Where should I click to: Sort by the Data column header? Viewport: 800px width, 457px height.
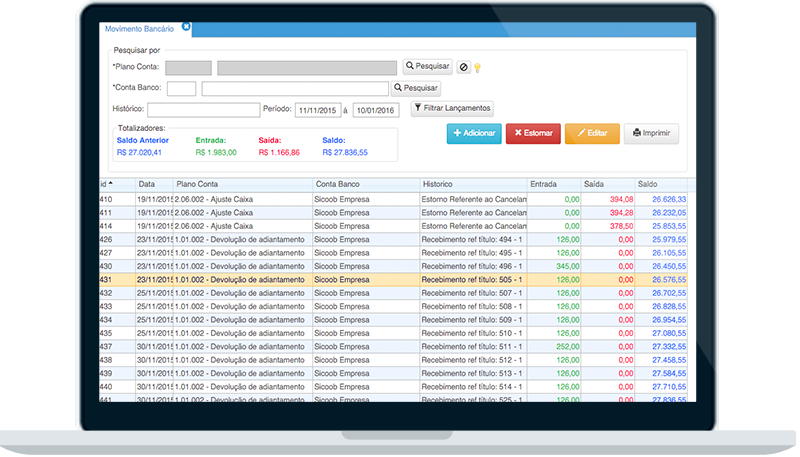tap(154, 184)
